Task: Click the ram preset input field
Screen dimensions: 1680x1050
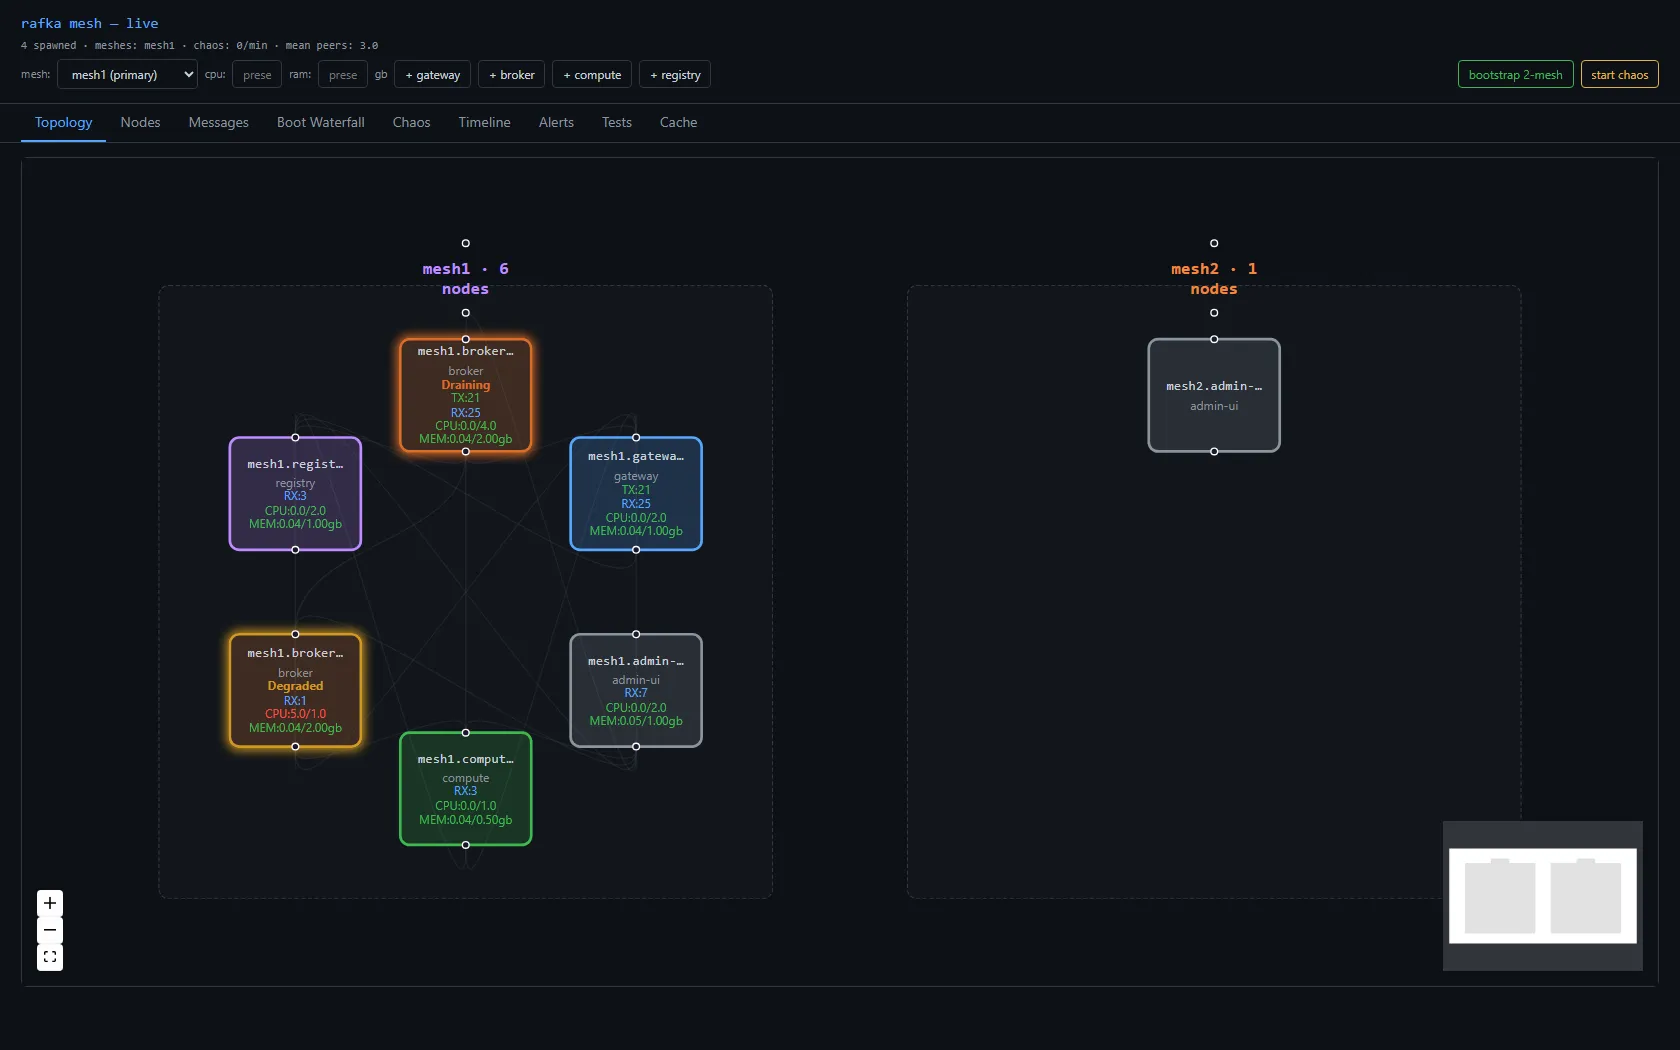Action: [x=343, y=75]
